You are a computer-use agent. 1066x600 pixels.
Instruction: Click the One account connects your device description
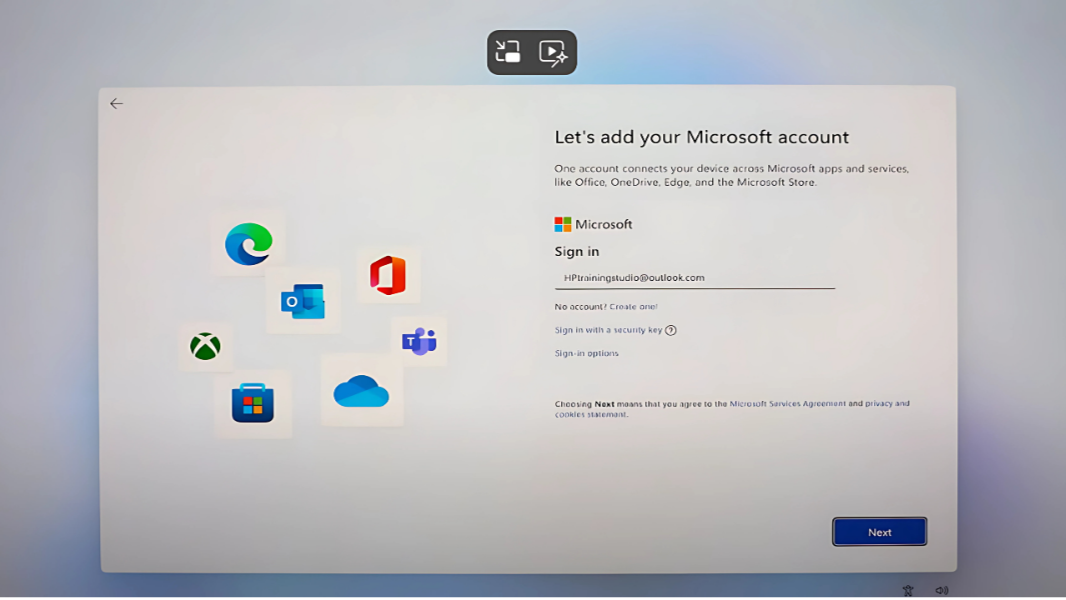732,175
